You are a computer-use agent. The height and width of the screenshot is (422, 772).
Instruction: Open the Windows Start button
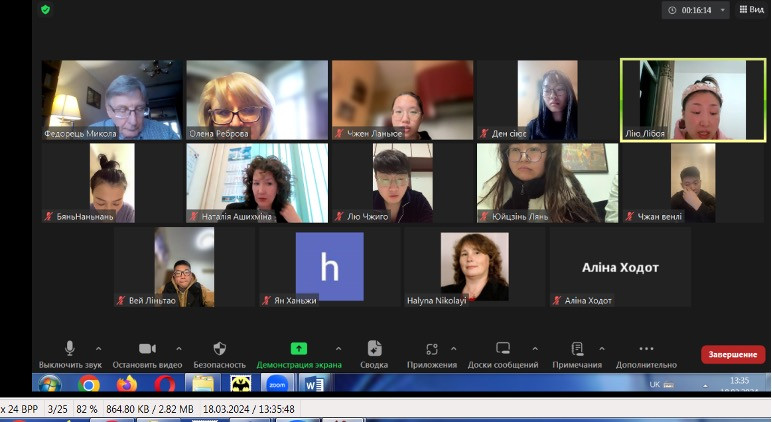coord(50,384)
